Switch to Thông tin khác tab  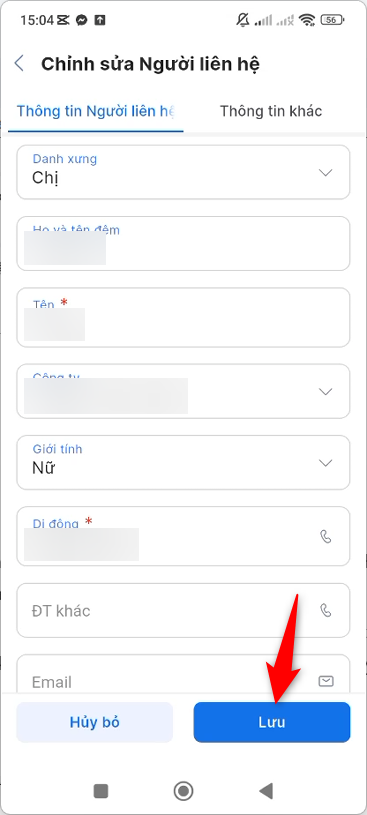271,111
